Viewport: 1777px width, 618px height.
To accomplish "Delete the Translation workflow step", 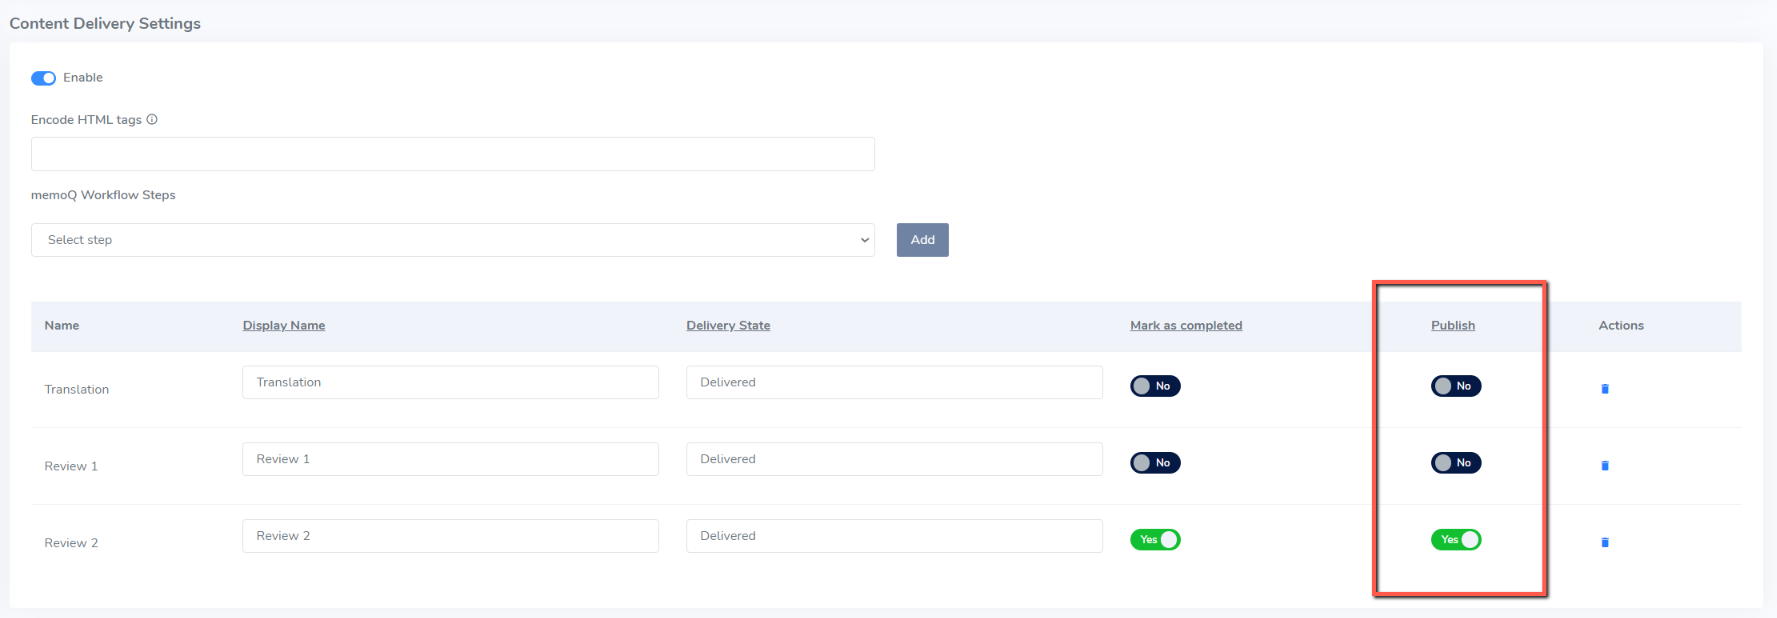I will point(1605,389).
